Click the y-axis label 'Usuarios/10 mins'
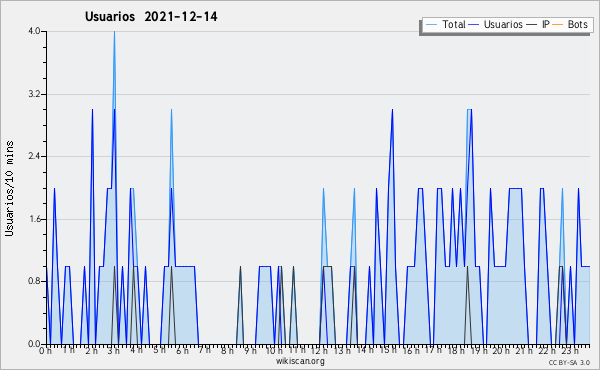The height and width of the screenshot is (370, 600). coord(9,188)
